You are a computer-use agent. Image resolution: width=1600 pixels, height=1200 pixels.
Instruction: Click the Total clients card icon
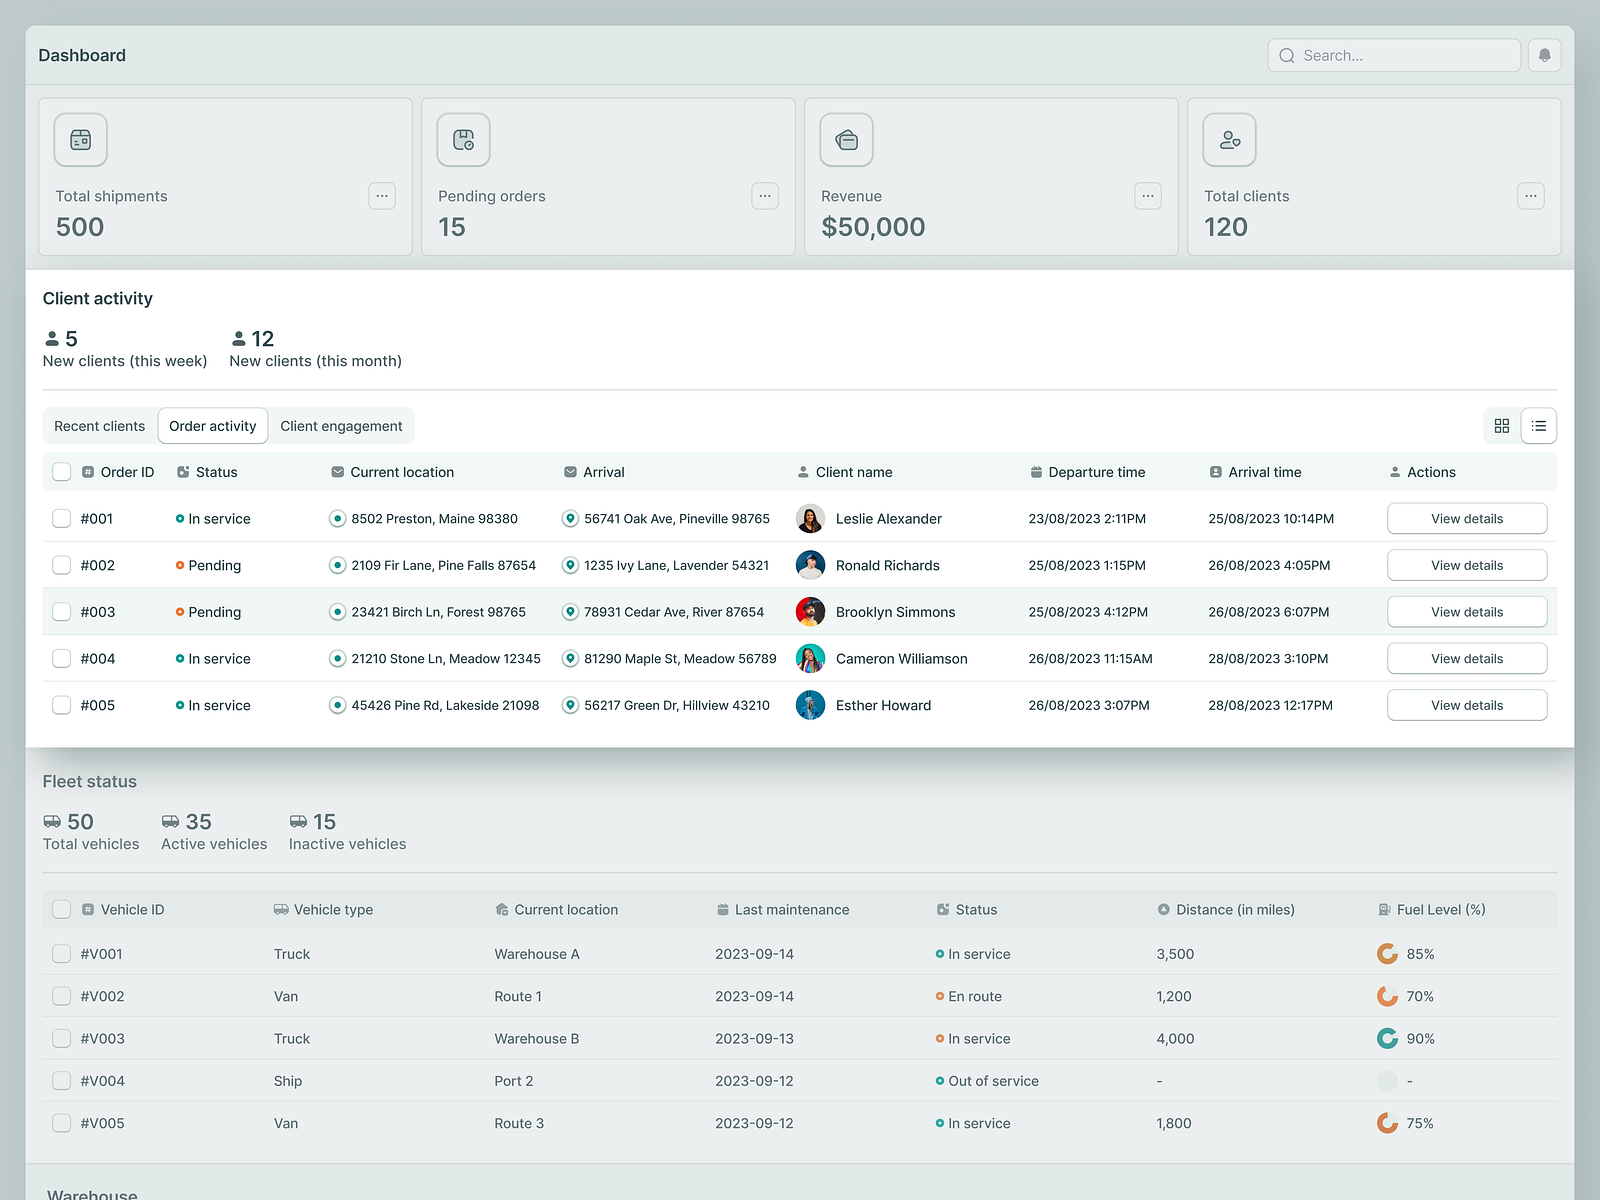[x=1229, y=140]
